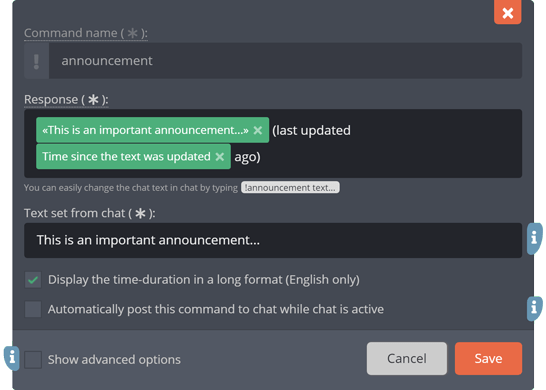Focus the Command name field containing announcement
The image size is (546, 390).
[285, 61]
